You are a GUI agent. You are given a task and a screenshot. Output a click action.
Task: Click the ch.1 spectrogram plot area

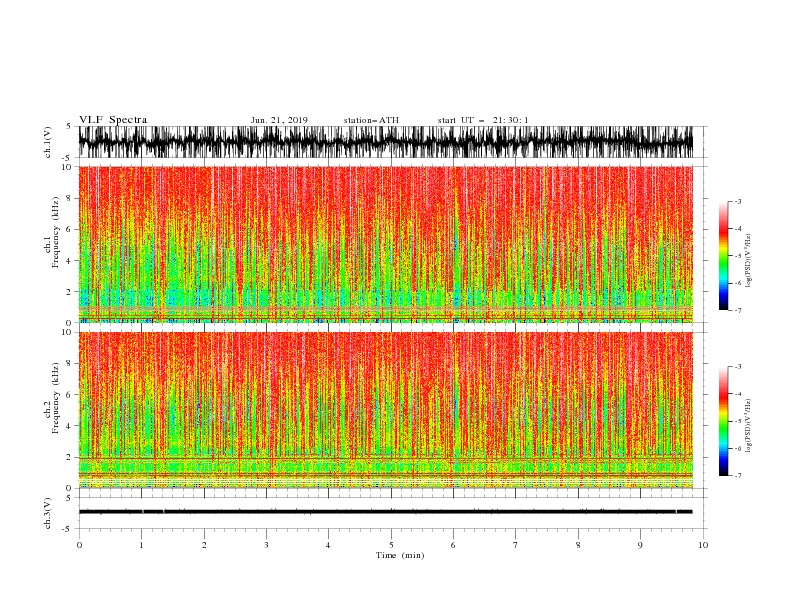pos(386,244)
